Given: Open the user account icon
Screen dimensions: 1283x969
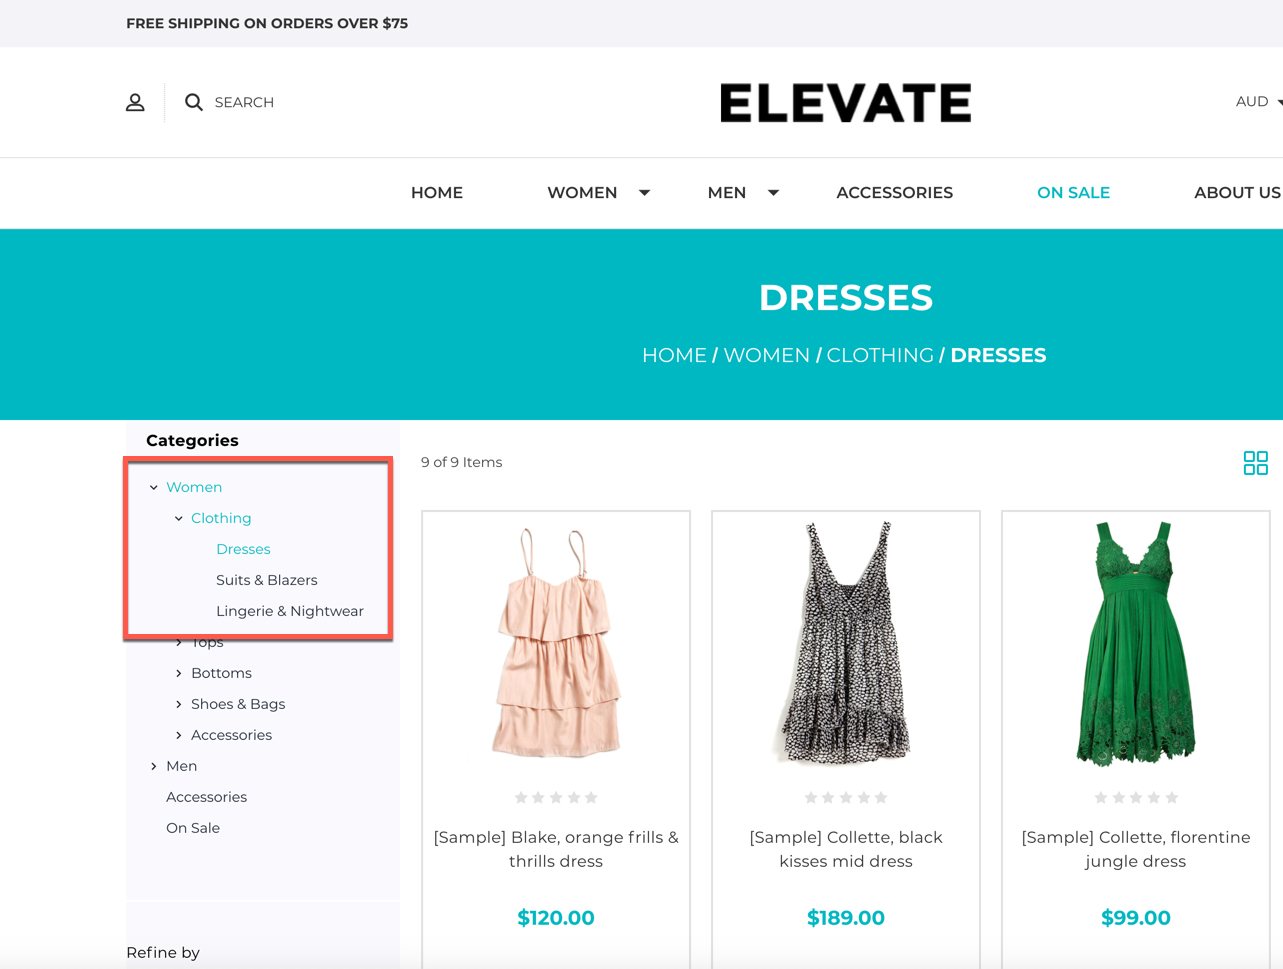Looking at the screenshot, I should pos(135,102).
